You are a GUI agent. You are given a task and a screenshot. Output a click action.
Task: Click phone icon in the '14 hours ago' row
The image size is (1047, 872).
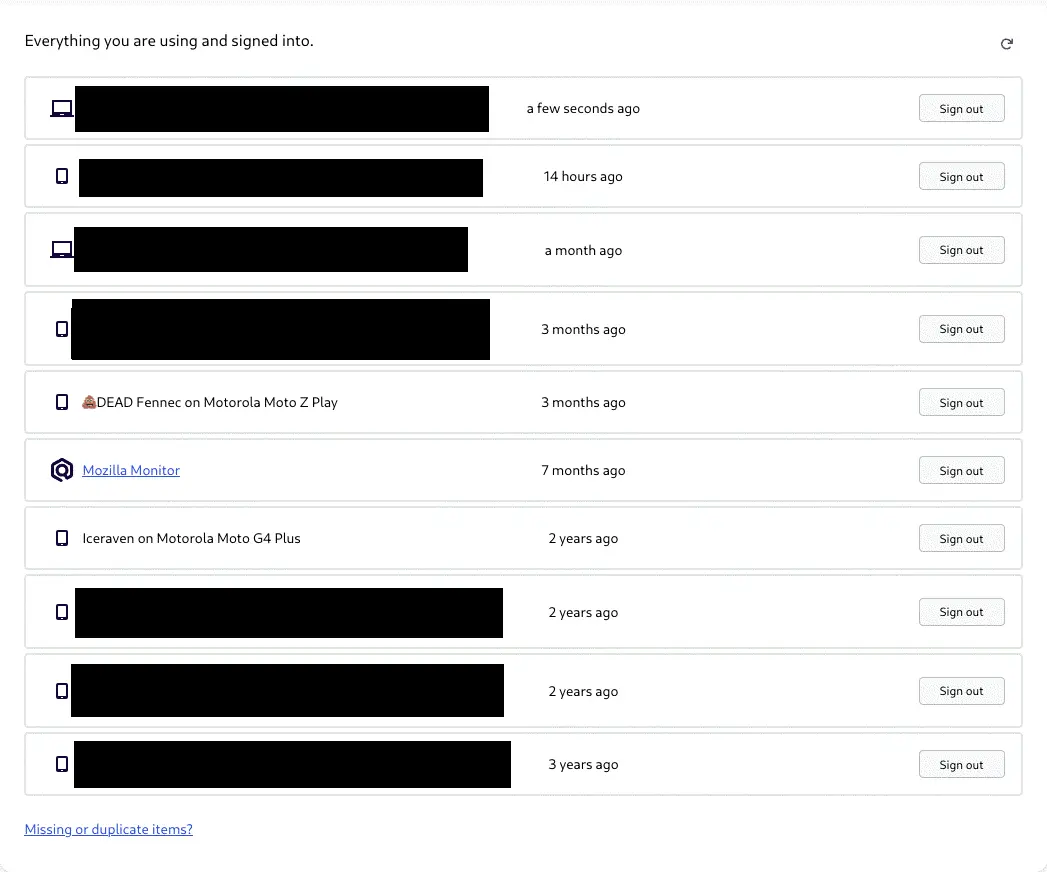point(62,176)
